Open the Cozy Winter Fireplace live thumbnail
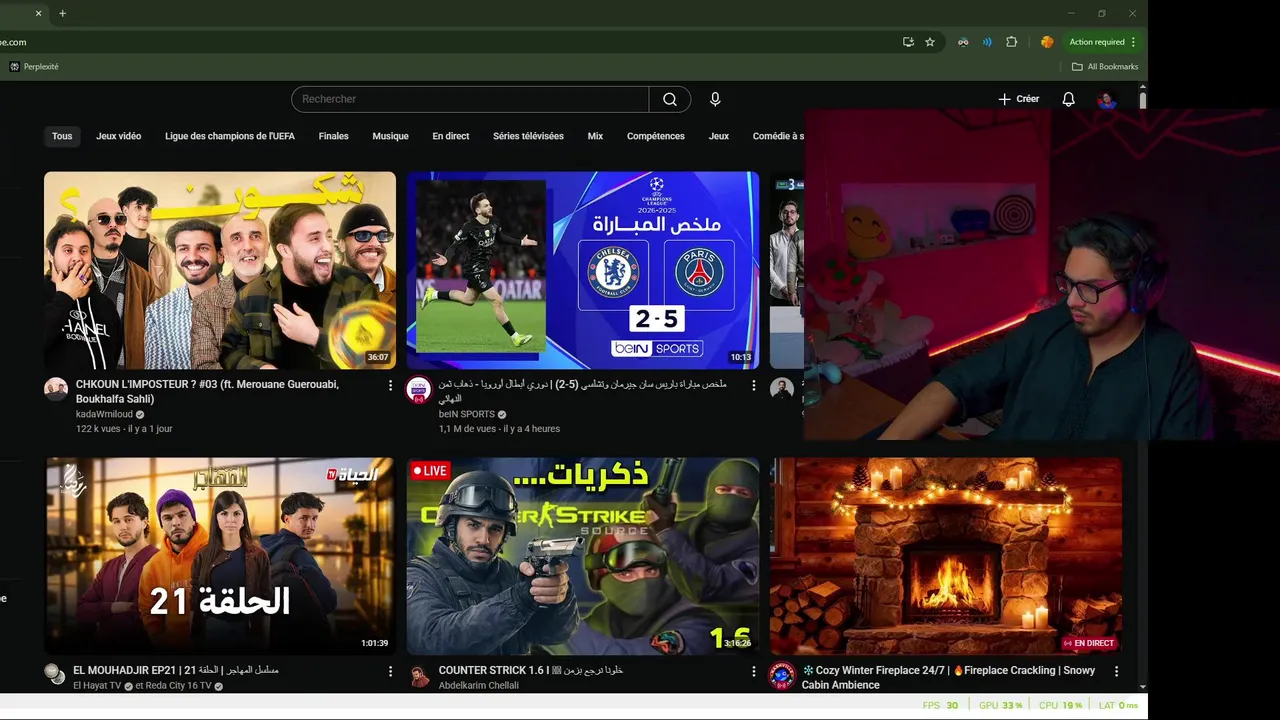The width and height of the screenshot is (1280, 720). point(946,556)
